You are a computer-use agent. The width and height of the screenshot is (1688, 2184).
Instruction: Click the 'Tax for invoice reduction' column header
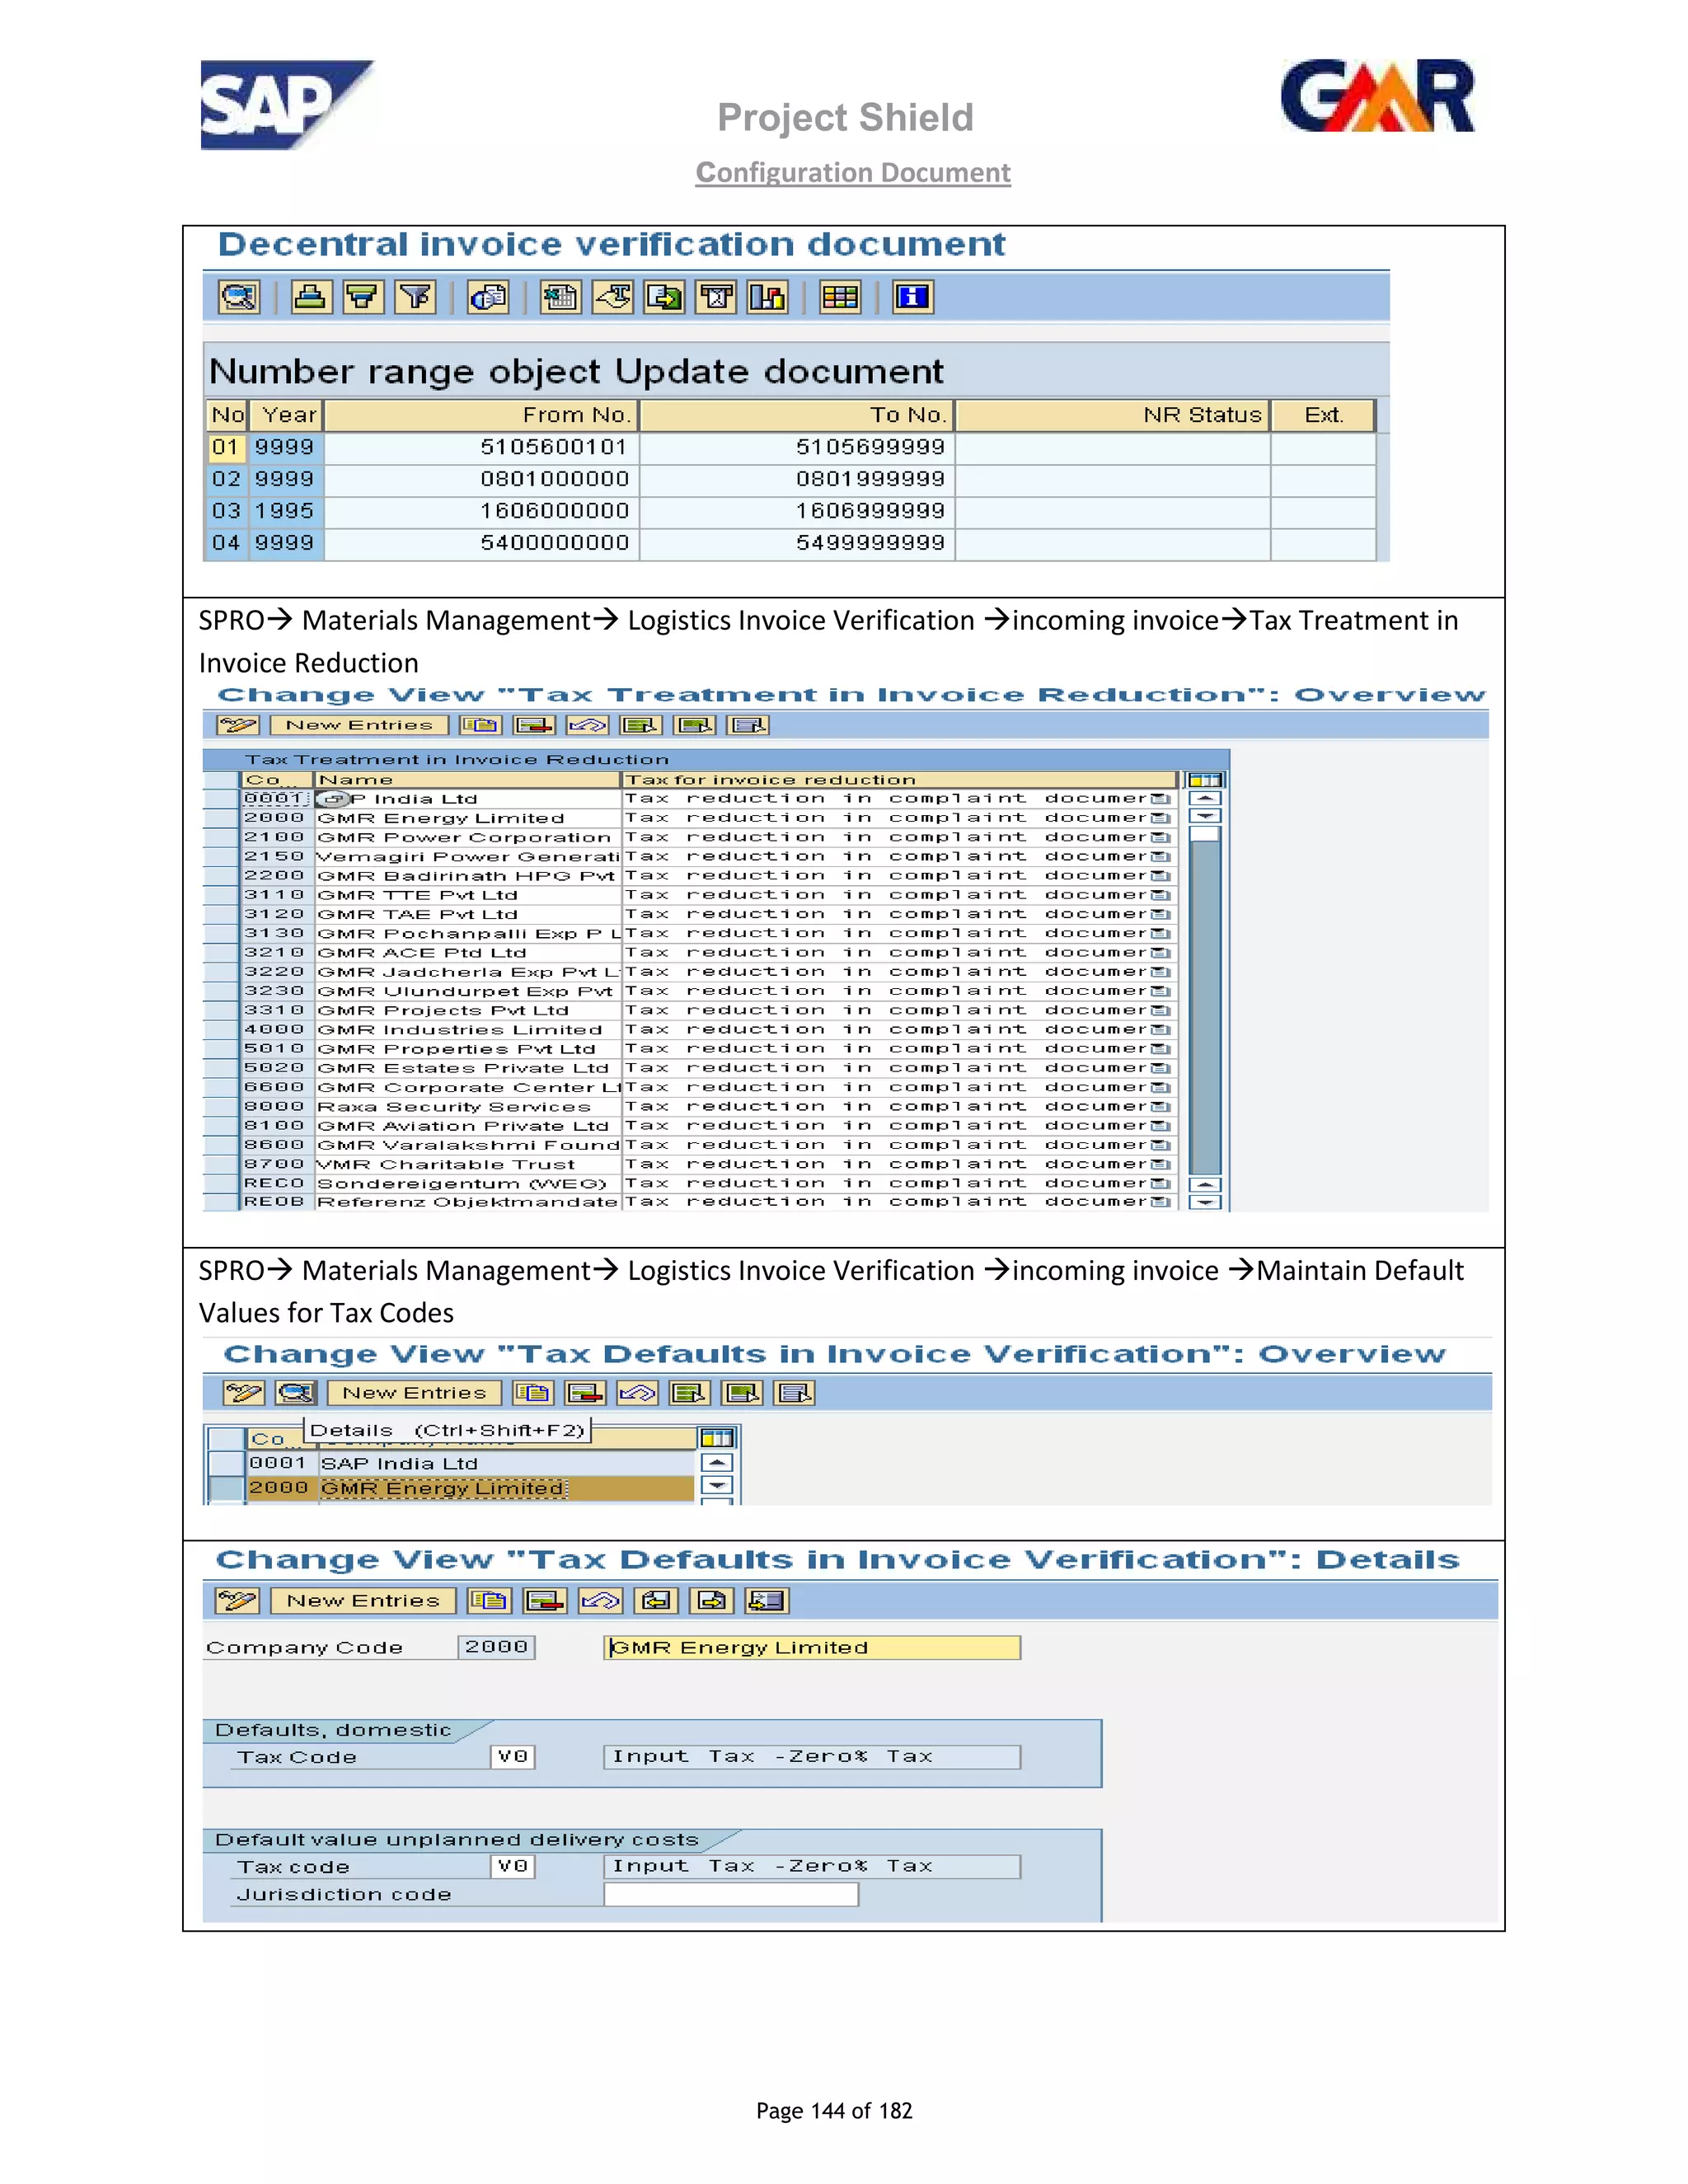pyautogui.click(x=899, y=780)
